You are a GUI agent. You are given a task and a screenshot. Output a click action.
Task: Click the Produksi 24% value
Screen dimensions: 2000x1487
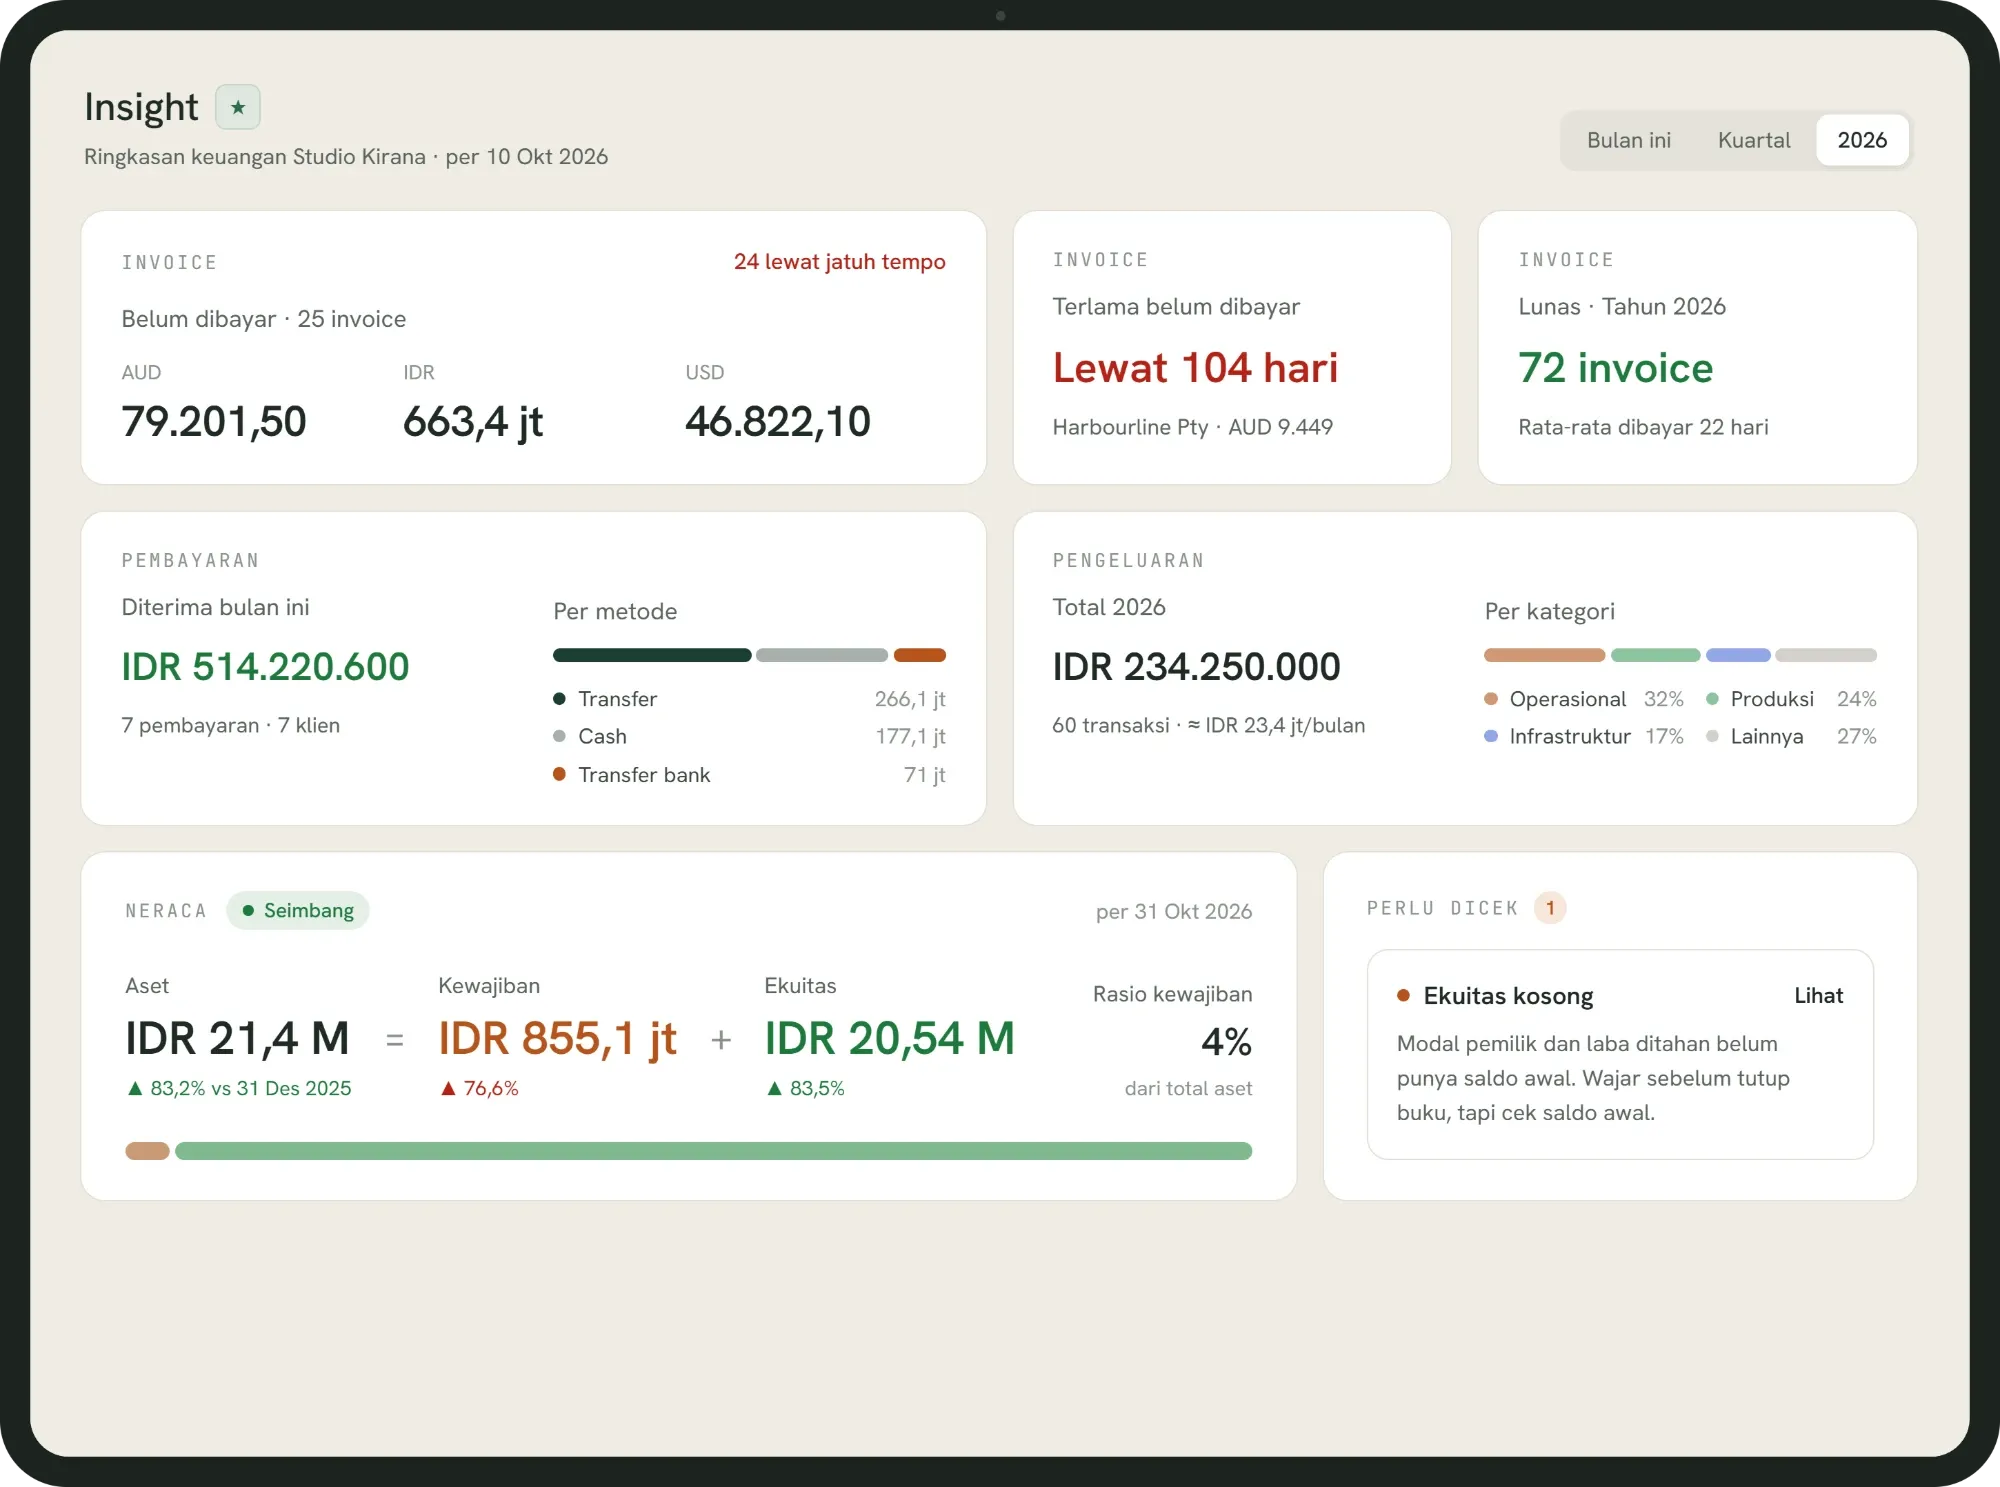coord(1856,698)
